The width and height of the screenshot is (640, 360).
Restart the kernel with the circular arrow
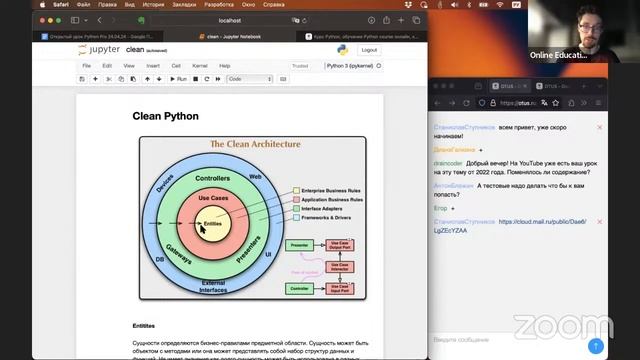(x=207, y=79)
